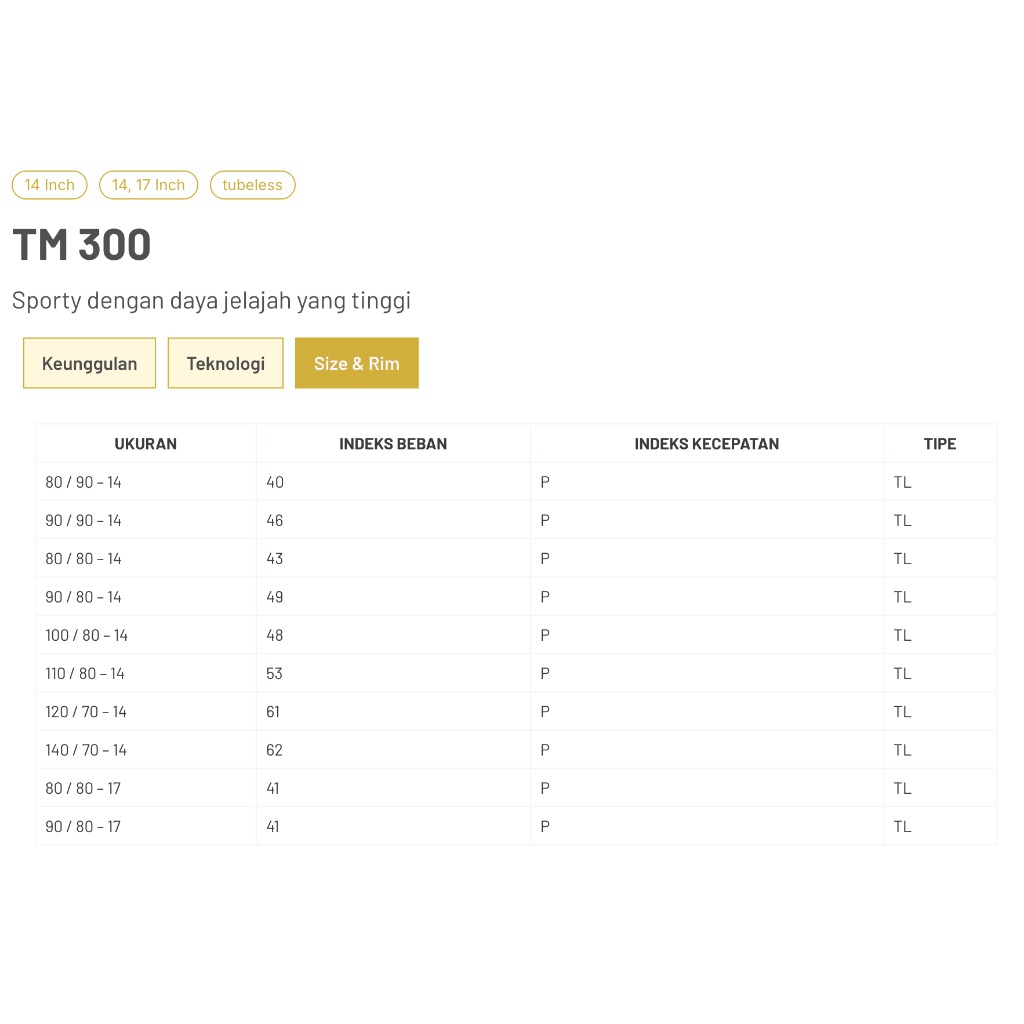Click the 14, 17 Inch tag
This screenshot has width=1024, height=1024.
coord(148,185)
